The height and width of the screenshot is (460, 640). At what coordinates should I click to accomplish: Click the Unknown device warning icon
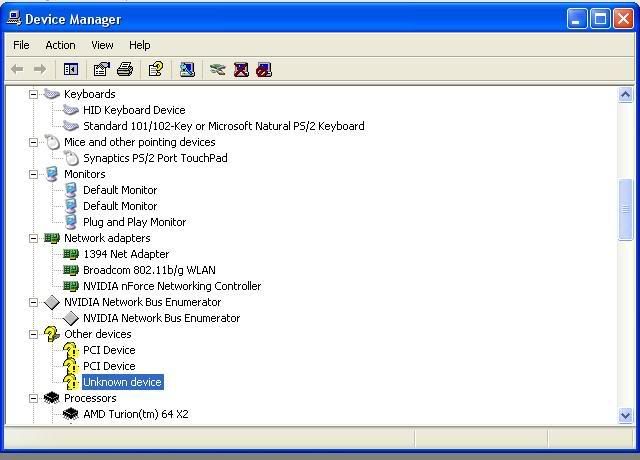(x=71, y=382)
